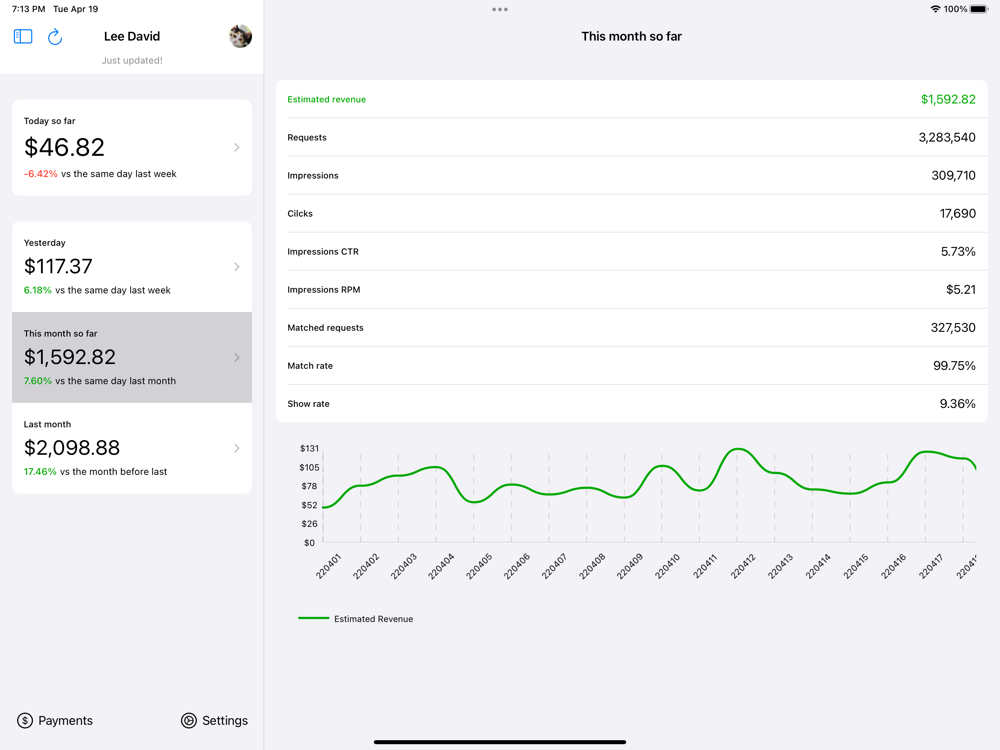Expand the Today so far chevron
The width and height of the screenshot is (1000, 750).
tap(237, 147)
